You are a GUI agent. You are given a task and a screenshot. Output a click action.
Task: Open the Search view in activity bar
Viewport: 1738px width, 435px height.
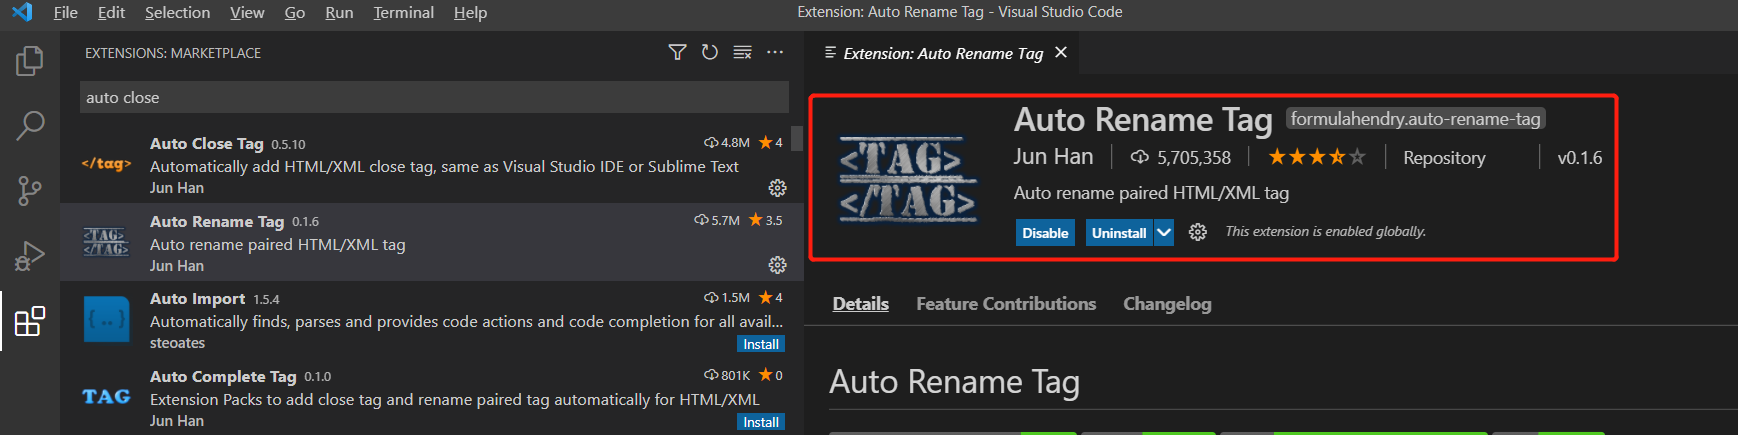pyautogui.click(x=30, y=126)
